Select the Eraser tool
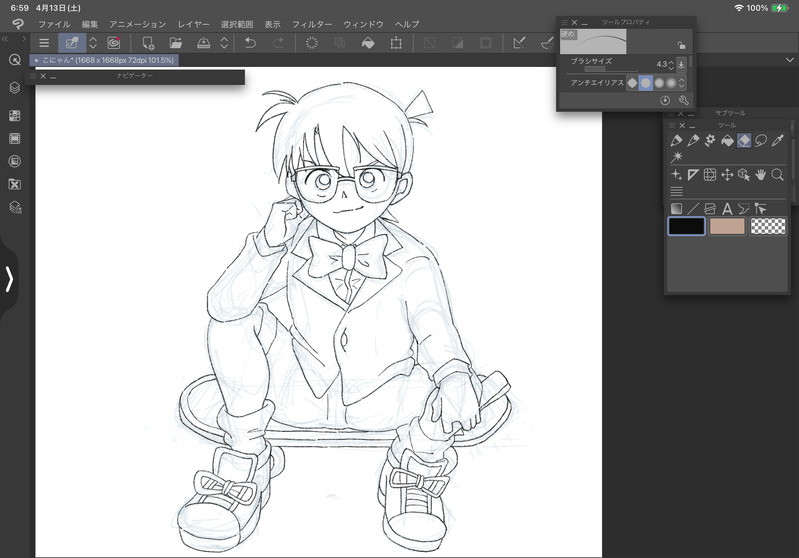This screenshot has height=558, width=799. tap(744, 140)
